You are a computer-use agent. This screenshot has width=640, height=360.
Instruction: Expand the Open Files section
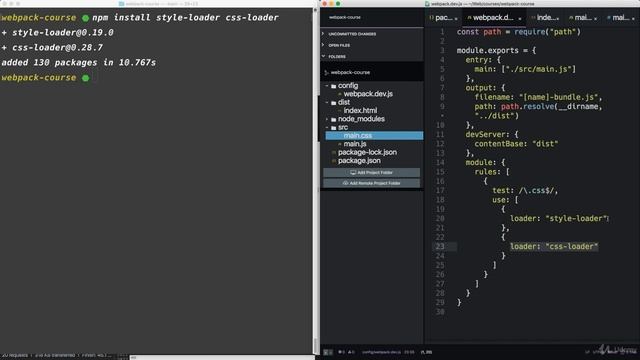coord(323,45)
